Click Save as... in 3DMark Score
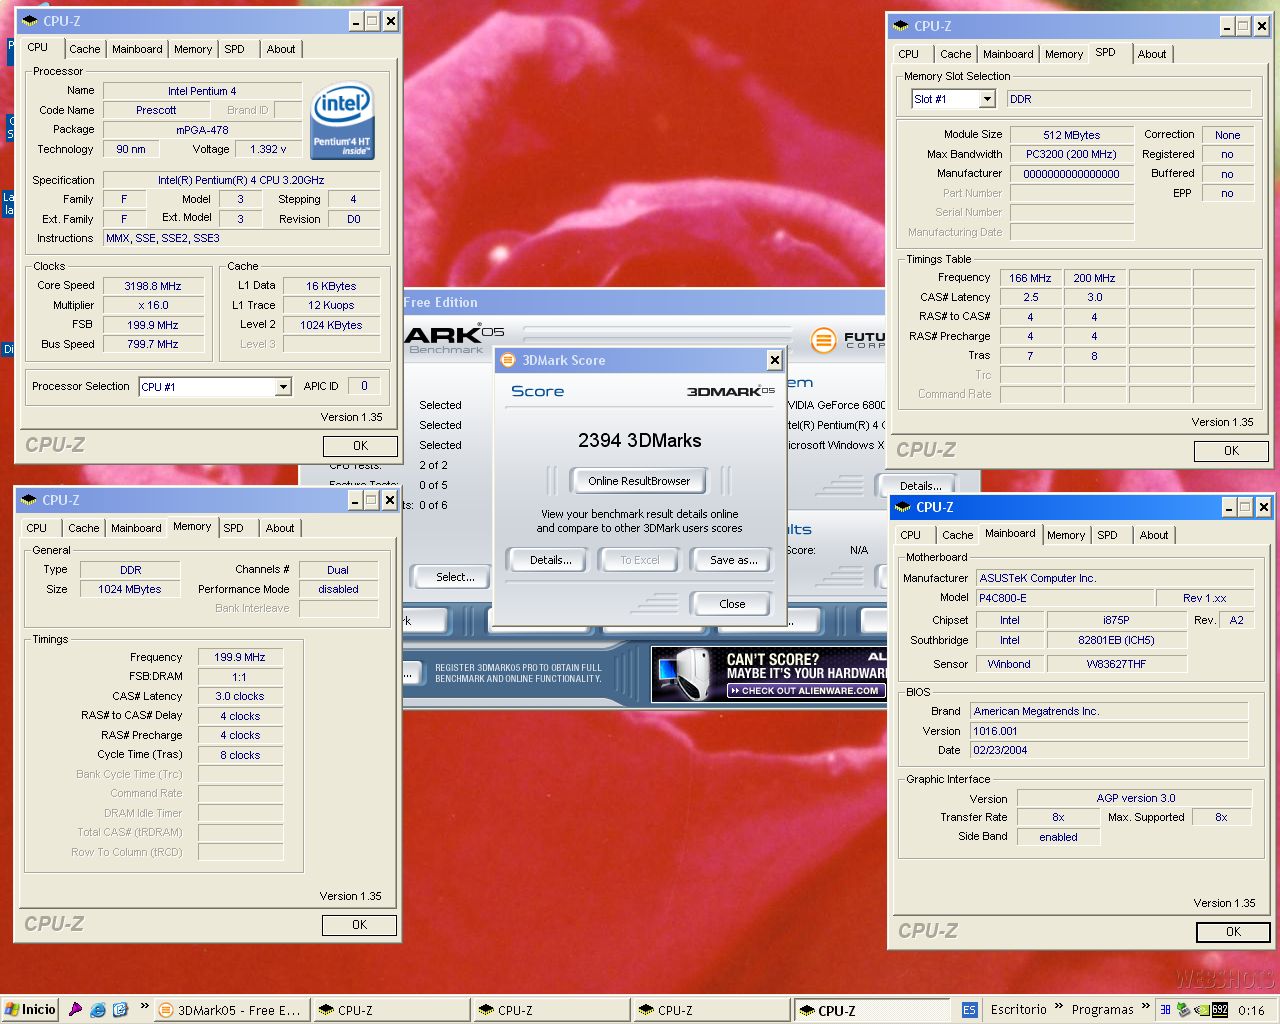1280x1024 pixels. (x=733, y=560)
